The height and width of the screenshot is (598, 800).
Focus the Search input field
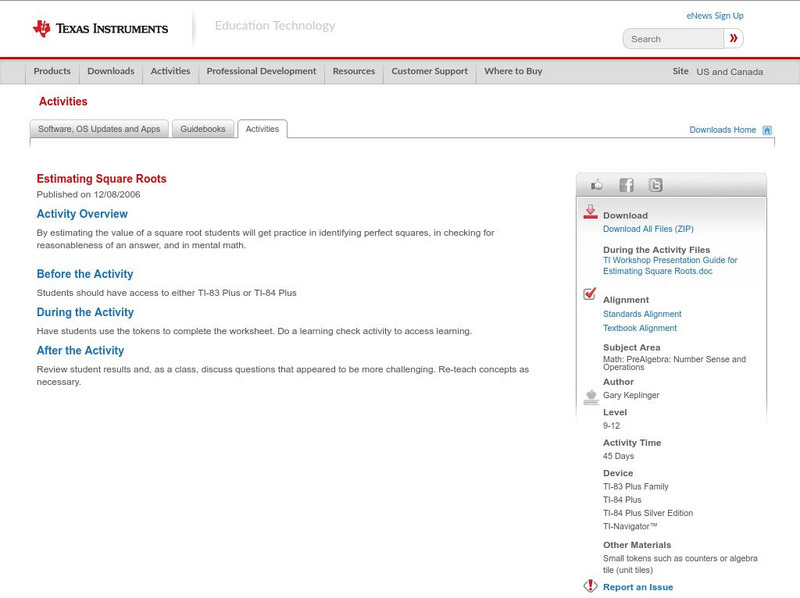(x=674, y=39)
